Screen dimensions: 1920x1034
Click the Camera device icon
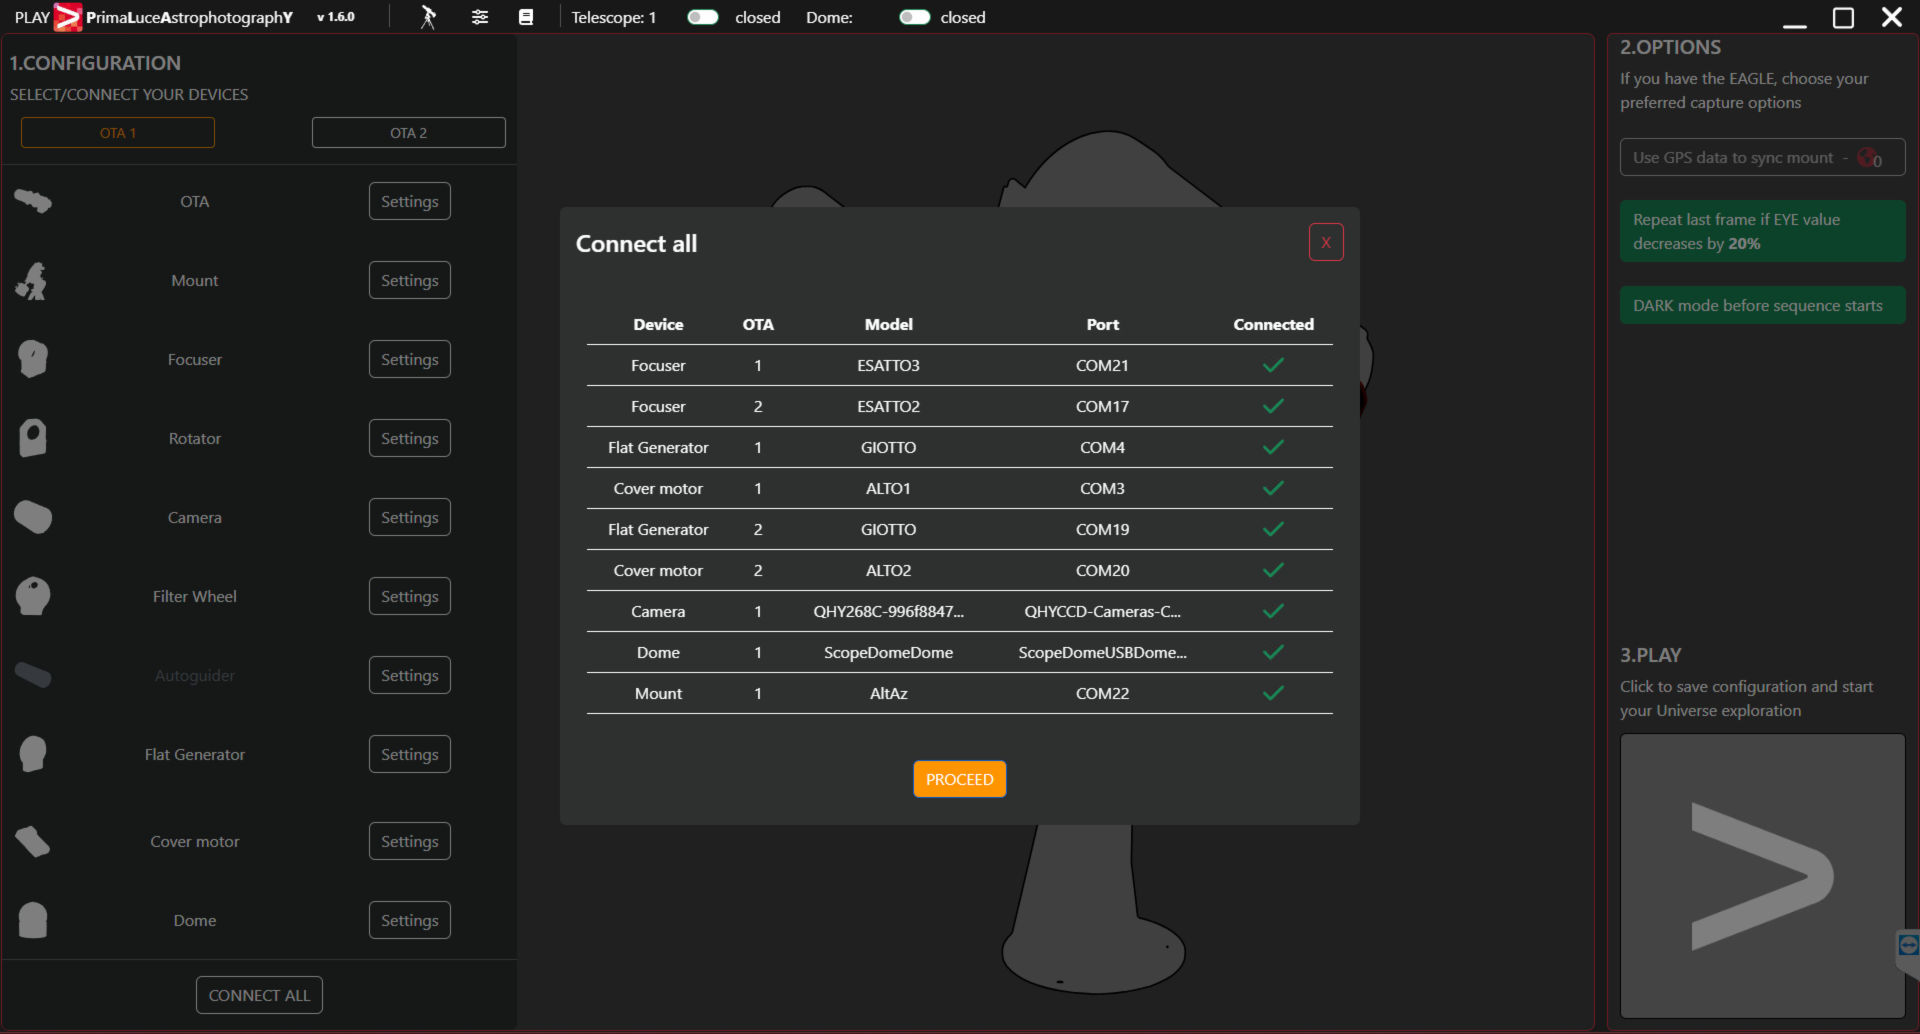pyautogui.click(x=33, y=517)
